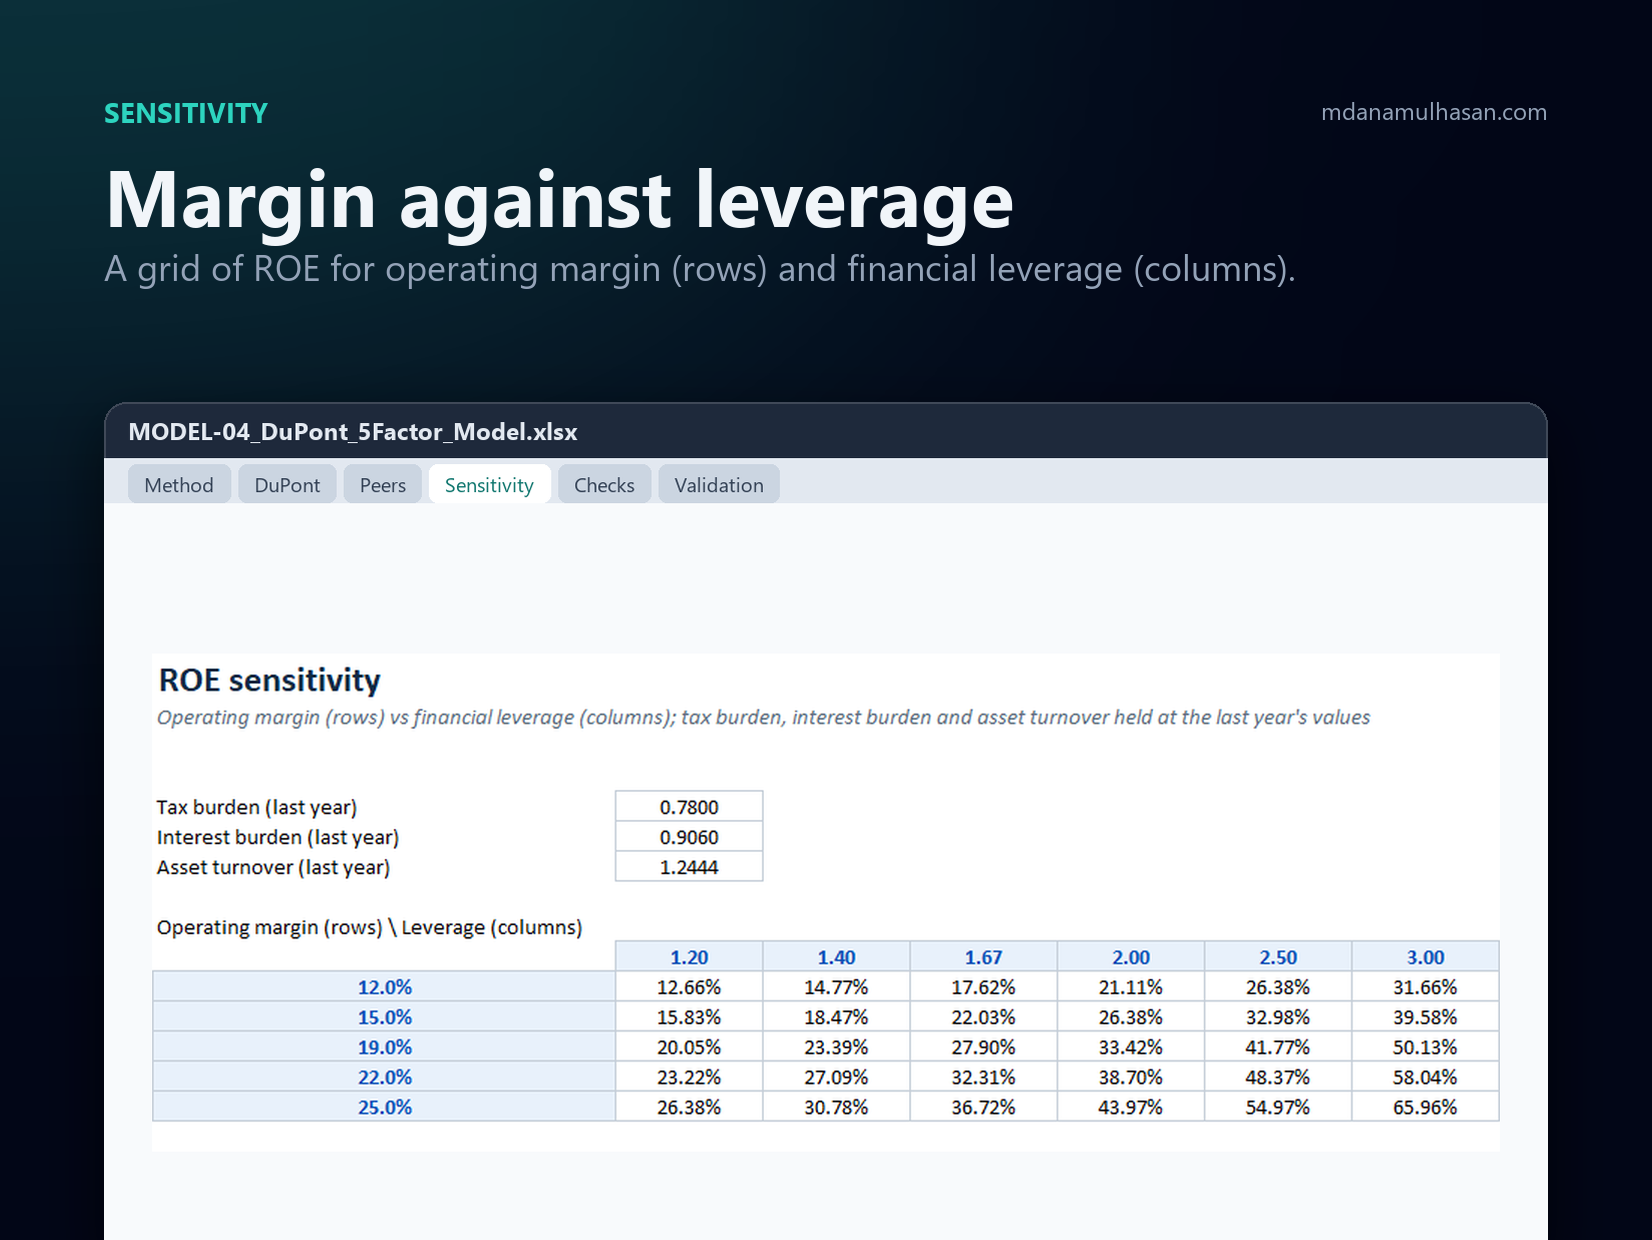
Task: Select the 22.0% operating margin row header
Action: [384, 1077]
